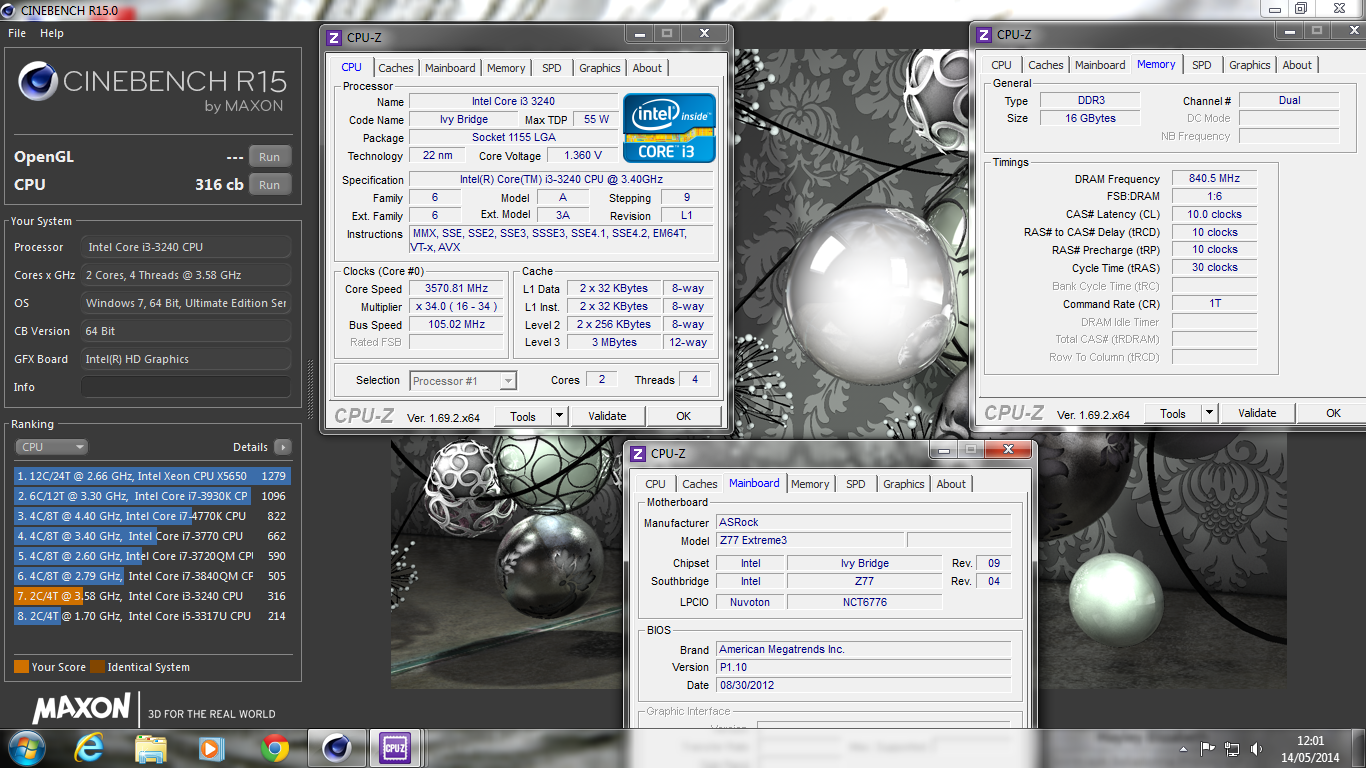Open Action Center flag tray icon
The width and height of the screenshot is (1366, 768).
coord(1208,749)
